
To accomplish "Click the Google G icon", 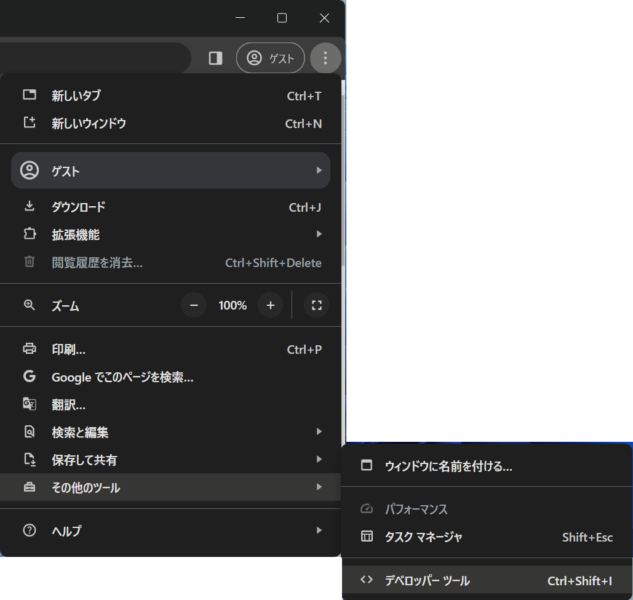I will pos(29,376).
